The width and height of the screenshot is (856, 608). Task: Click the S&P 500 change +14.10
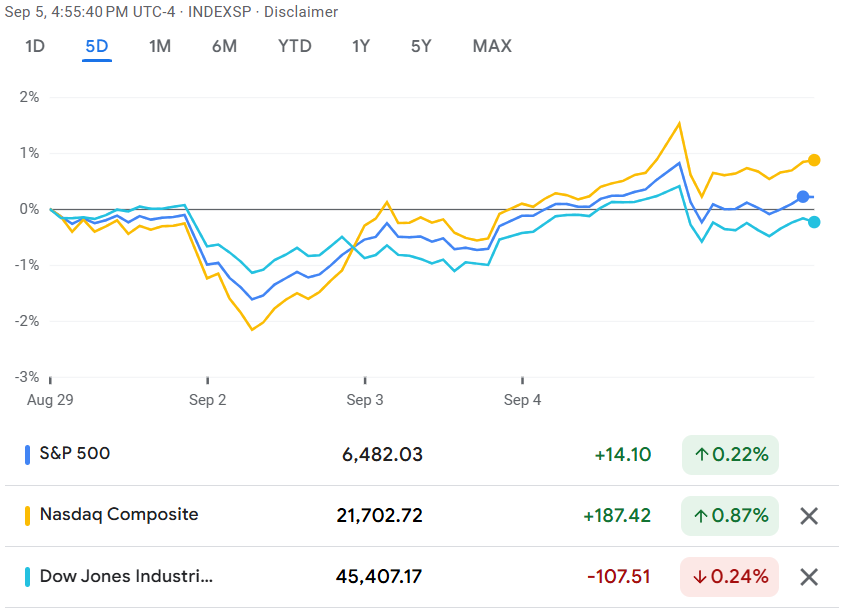(623, 455)
